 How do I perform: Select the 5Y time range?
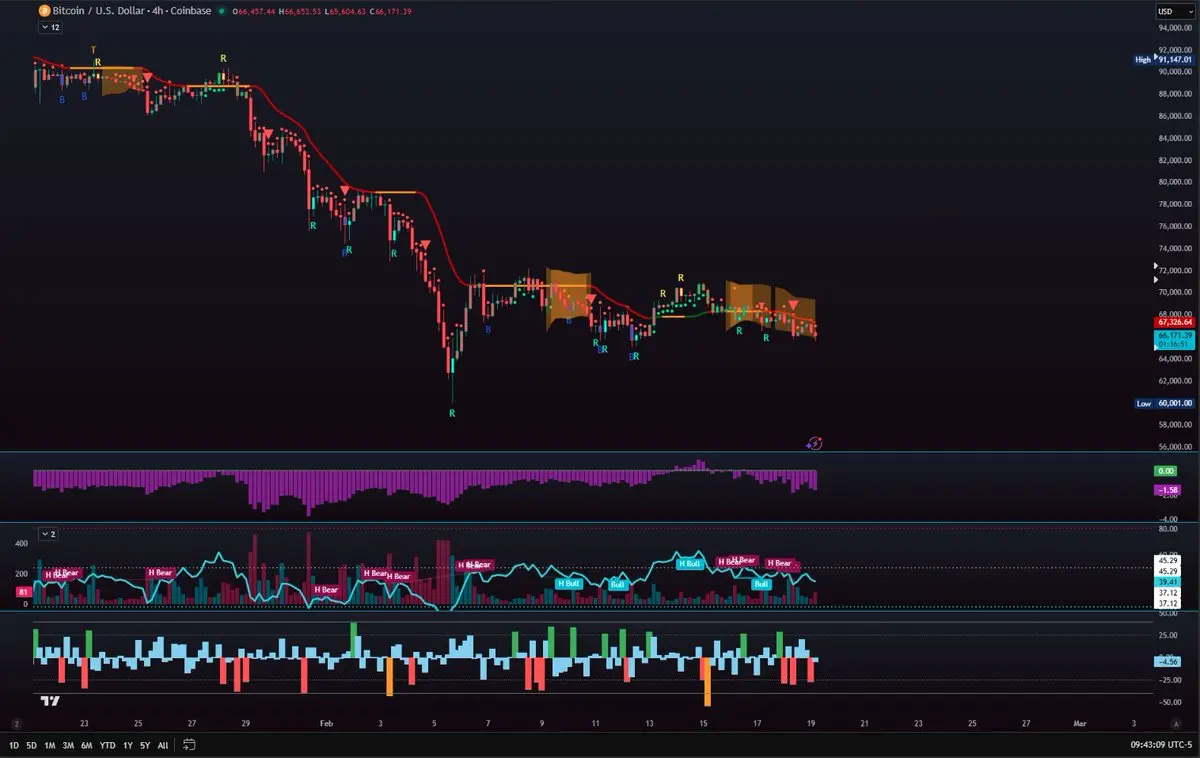tap(145, 745)
